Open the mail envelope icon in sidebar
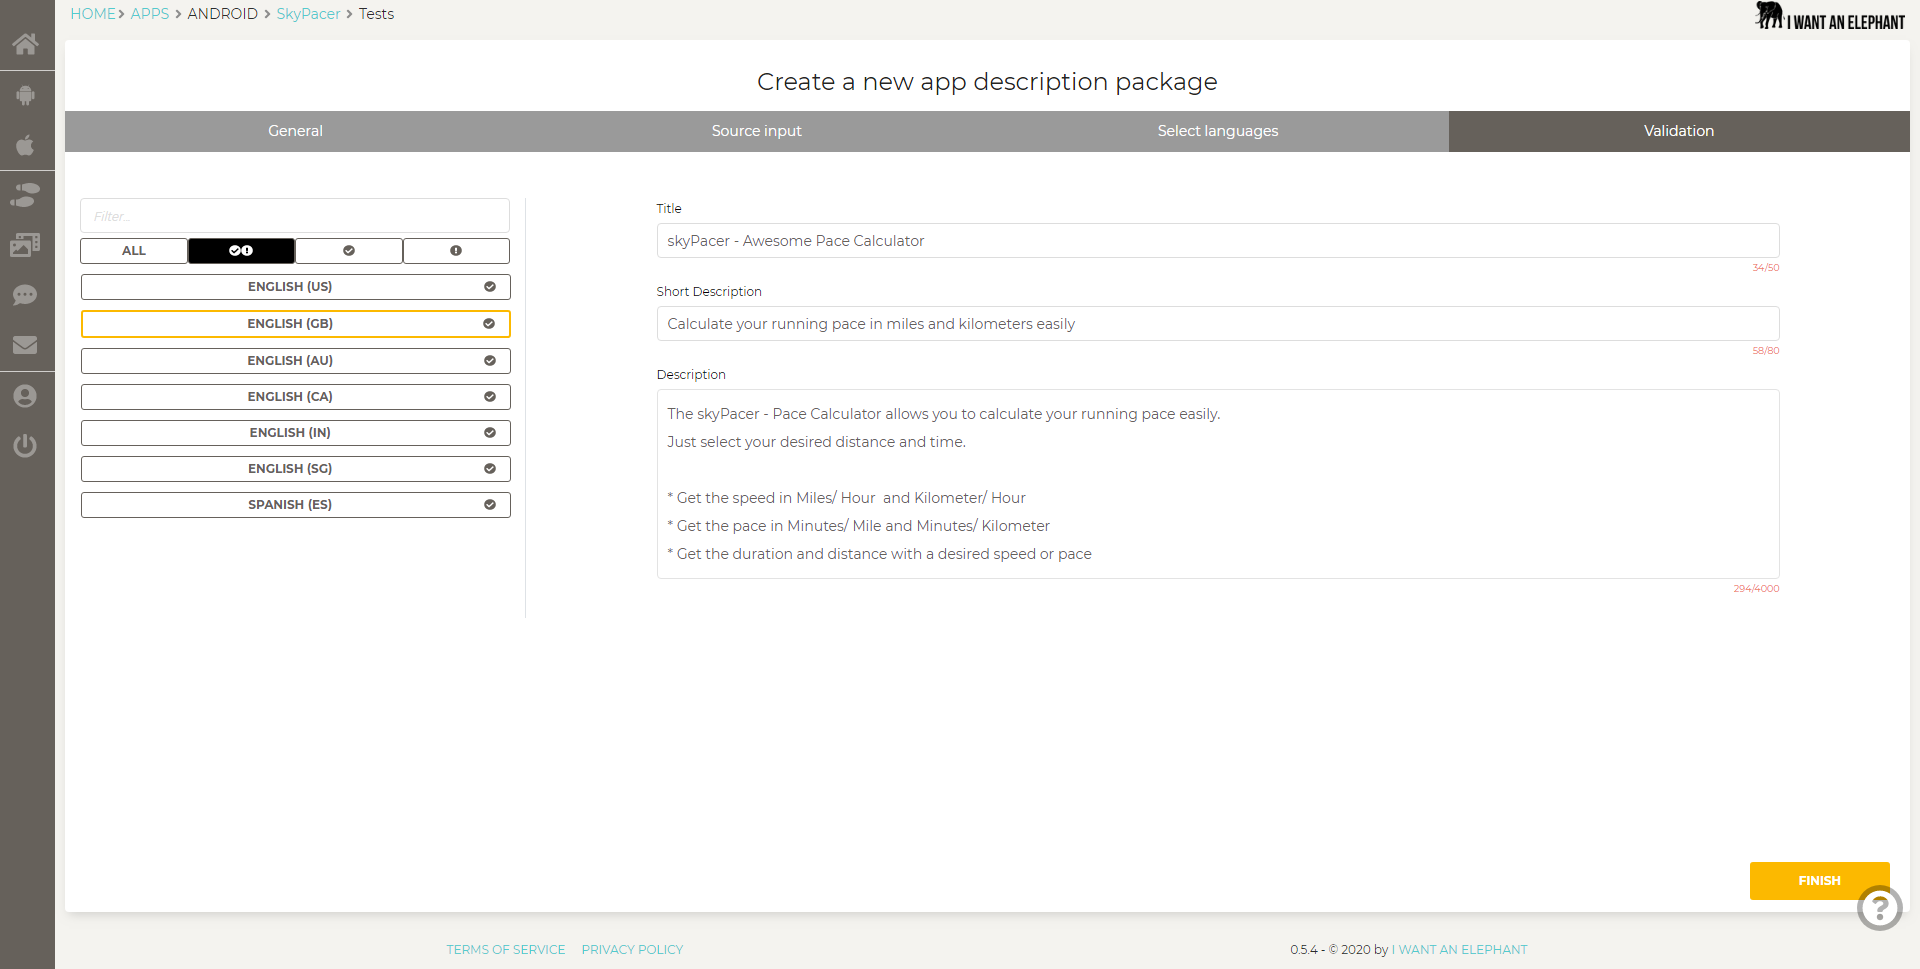 pos(27,345)
